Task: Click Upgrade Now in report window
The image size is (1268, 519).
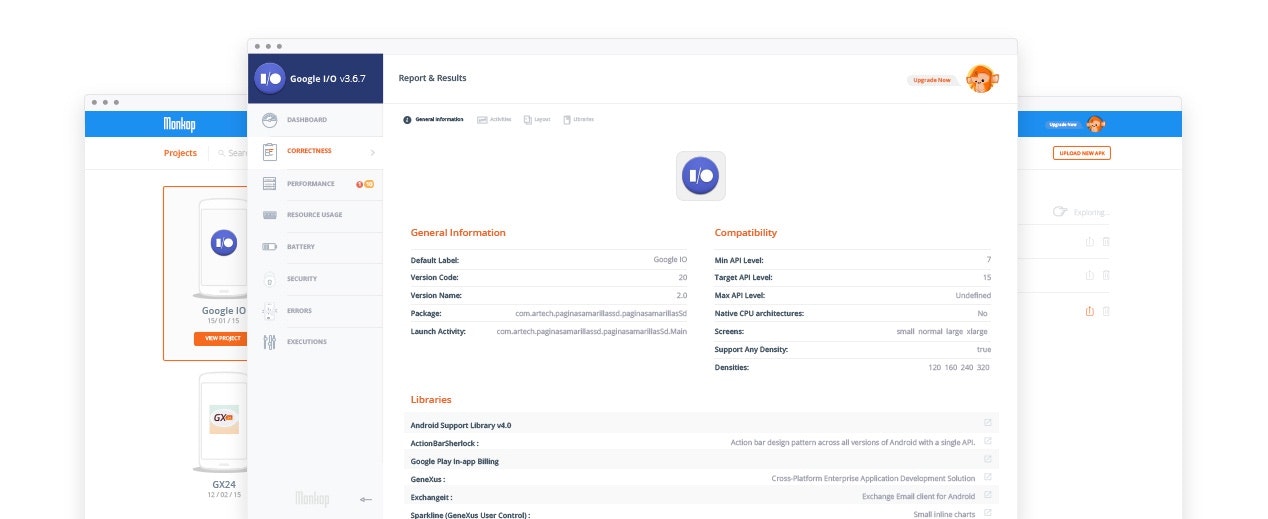Action: click(932, 80)
